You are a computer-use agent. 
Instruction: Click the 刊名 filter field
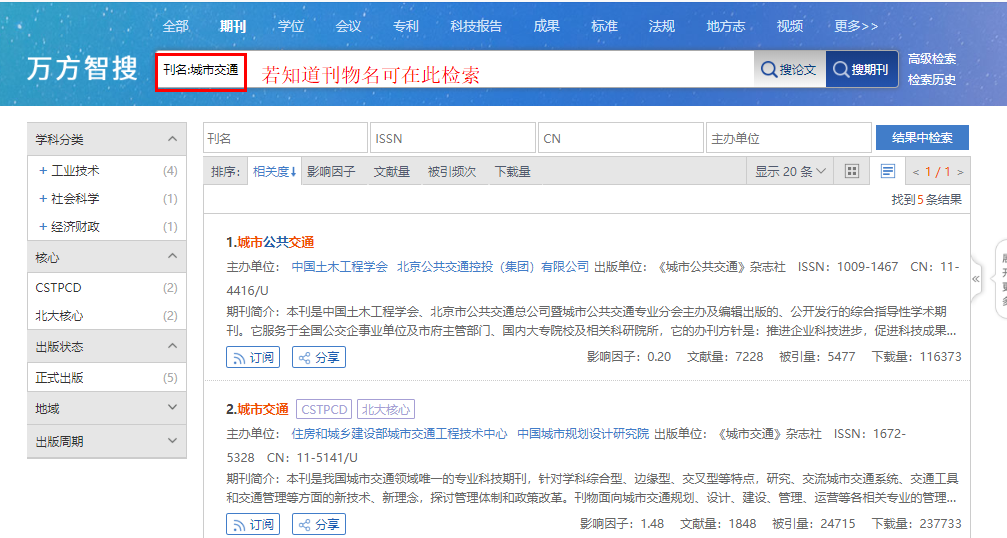pyautogui.click(x=285, y=138)
